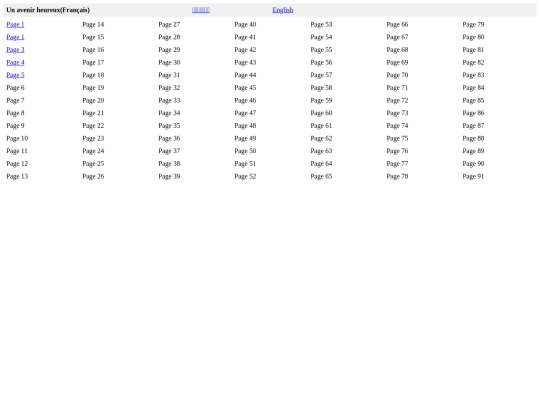540x405 pixels.
Task: Click the 'Page 16' entry
Action: (93, 50)
